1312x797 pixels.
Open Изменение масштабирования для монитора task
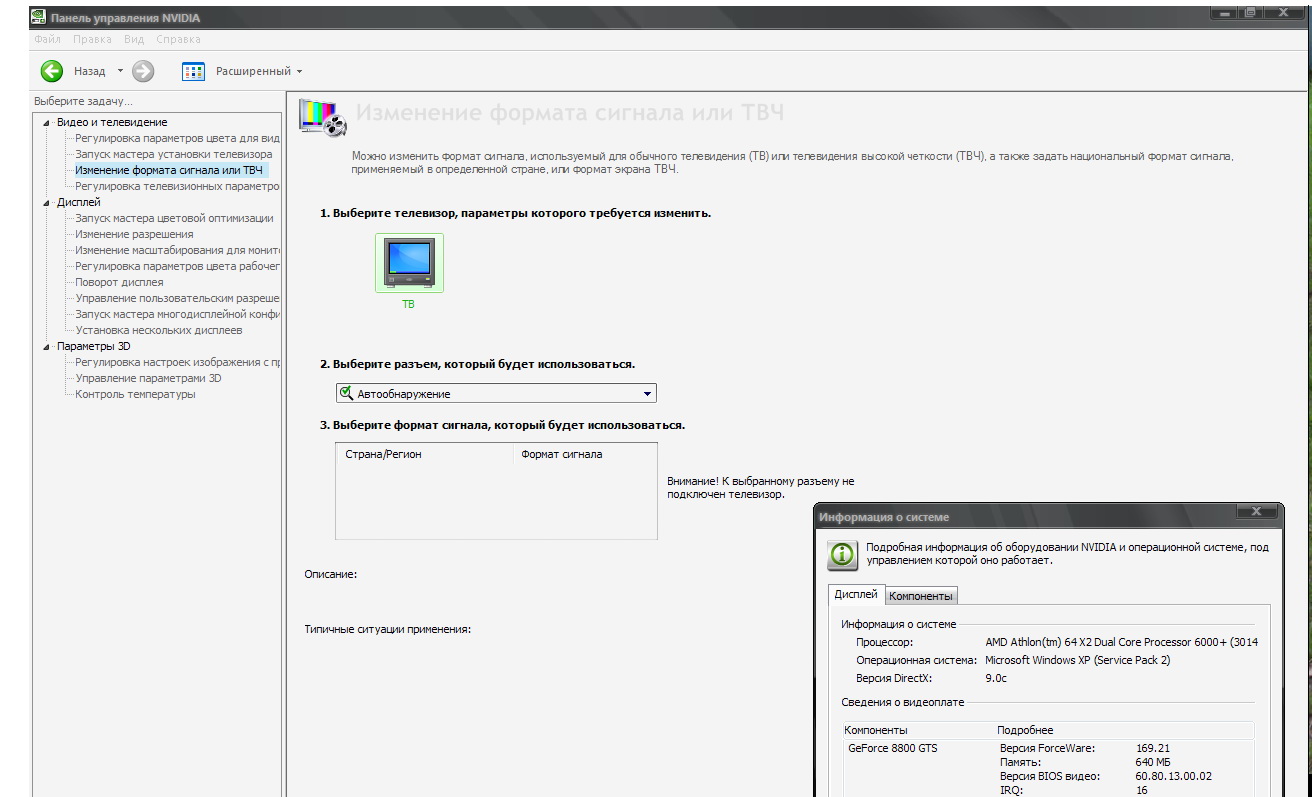pos(177,250)
